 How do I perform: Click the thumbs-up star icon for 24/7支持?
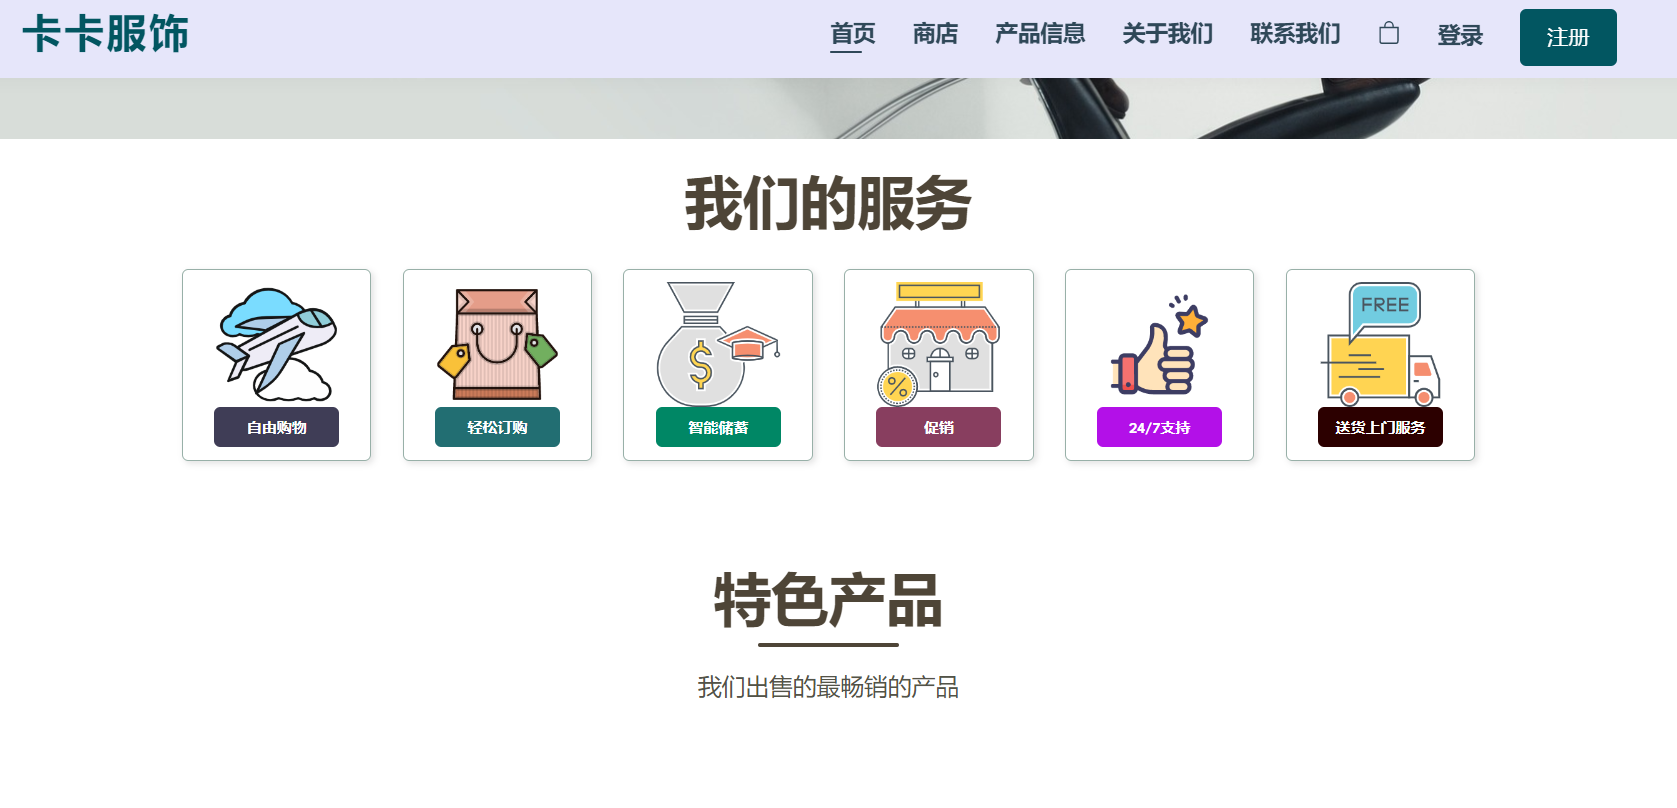[x=1159, y=344]
